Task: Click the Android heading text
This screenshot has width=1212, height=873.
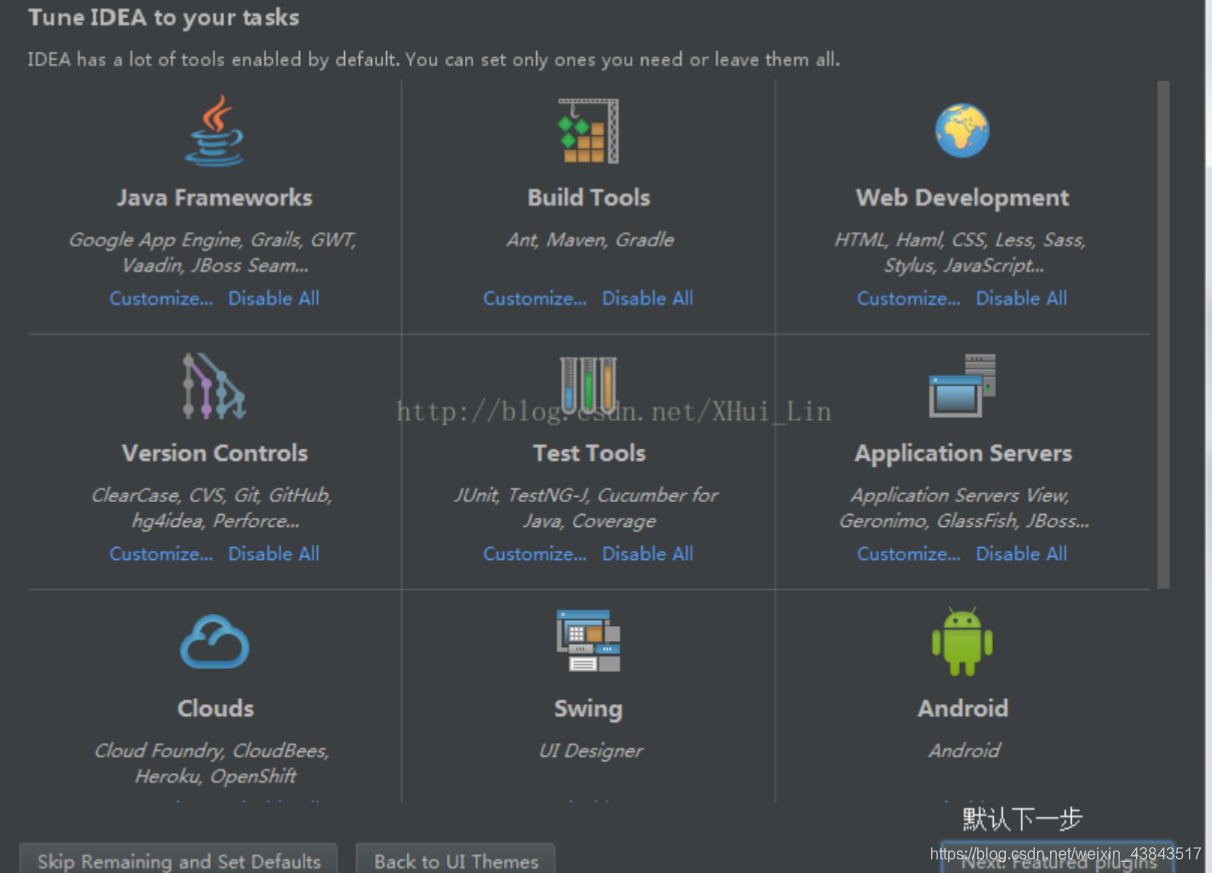Action: click(x=963, y=708)
